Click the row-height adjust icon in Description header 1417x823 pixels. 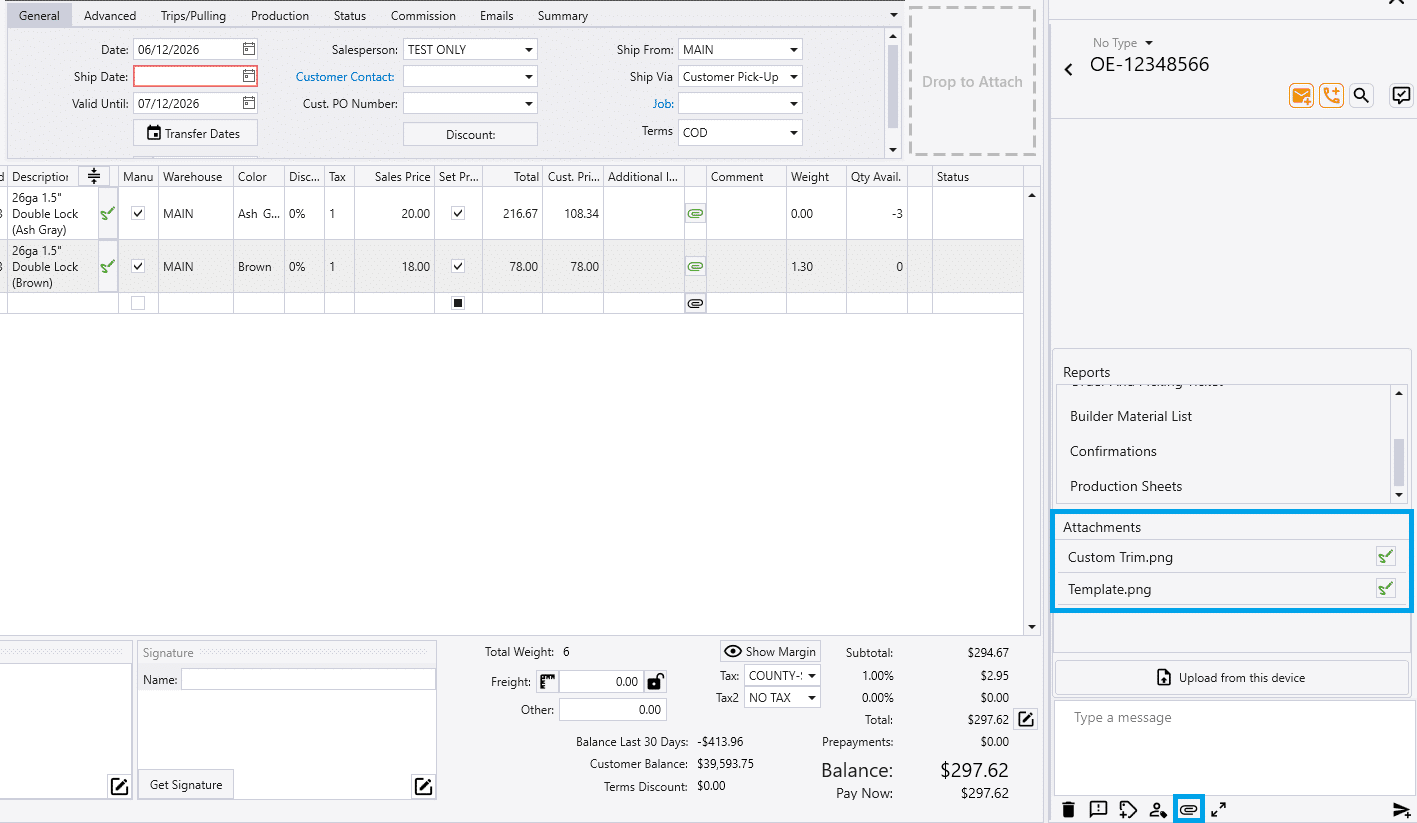[93, 177]
